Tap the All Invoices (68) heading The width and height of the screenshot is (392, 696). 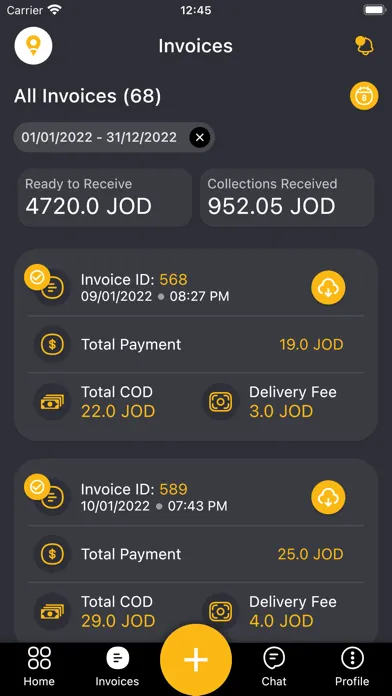tap(87, 96)
